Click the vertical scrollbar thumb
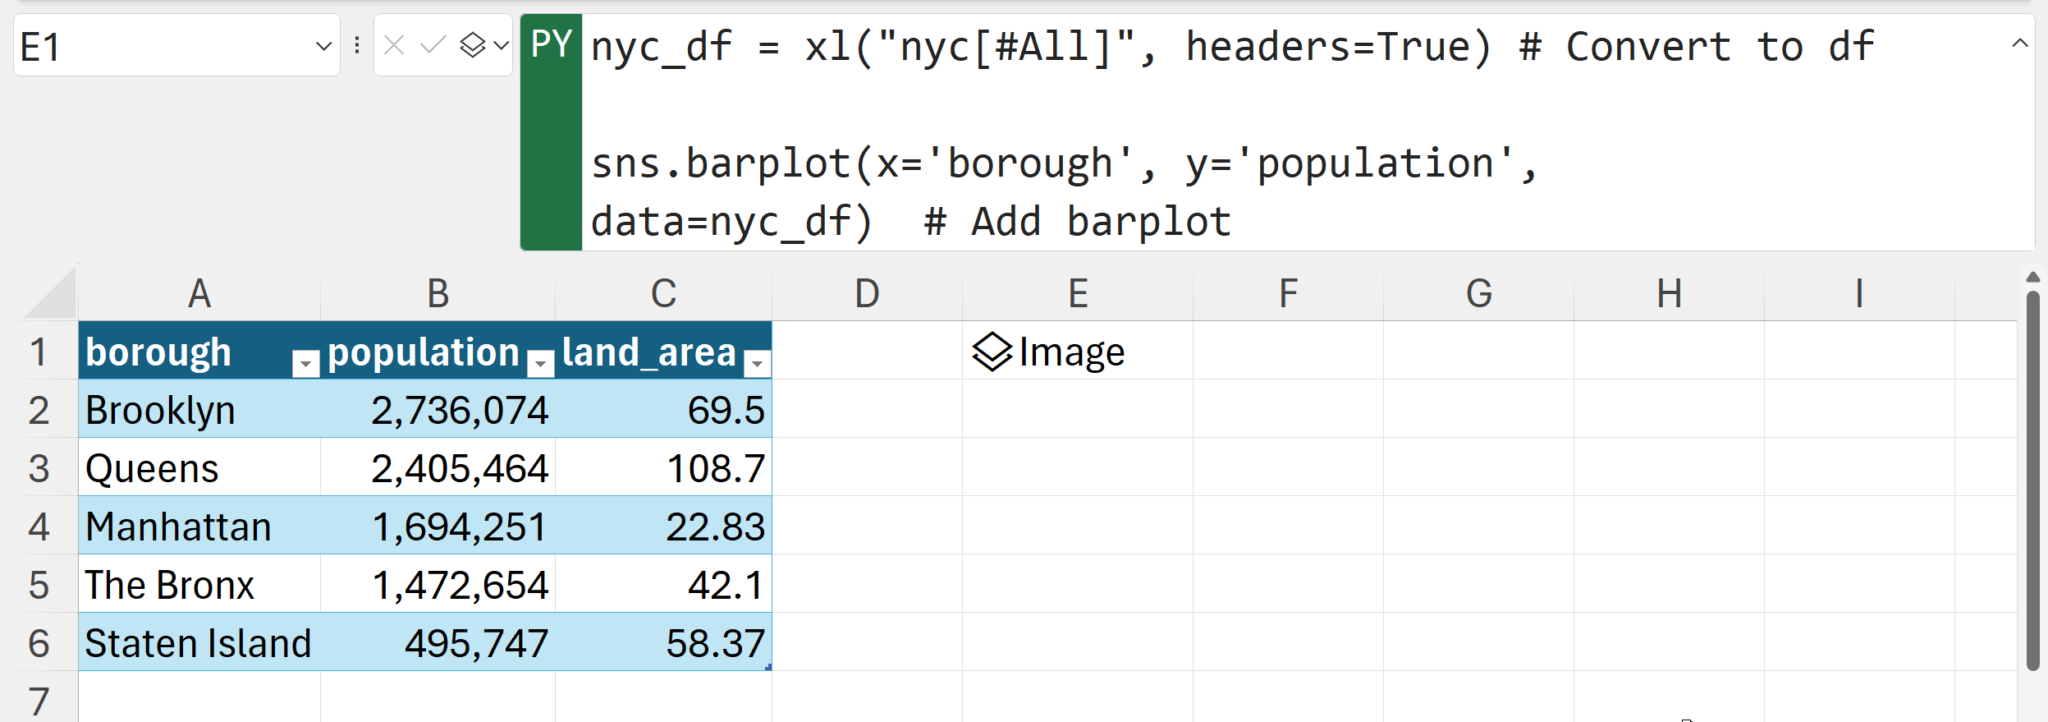This screenshot has height=722, width=2048. tap(2032, 480)
